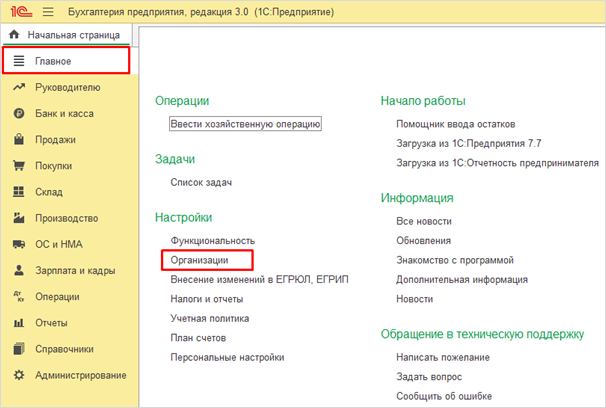This screenshot has width=606, height=408.
Task: Click the Руководителю chart icon
Action: (17, 88)
